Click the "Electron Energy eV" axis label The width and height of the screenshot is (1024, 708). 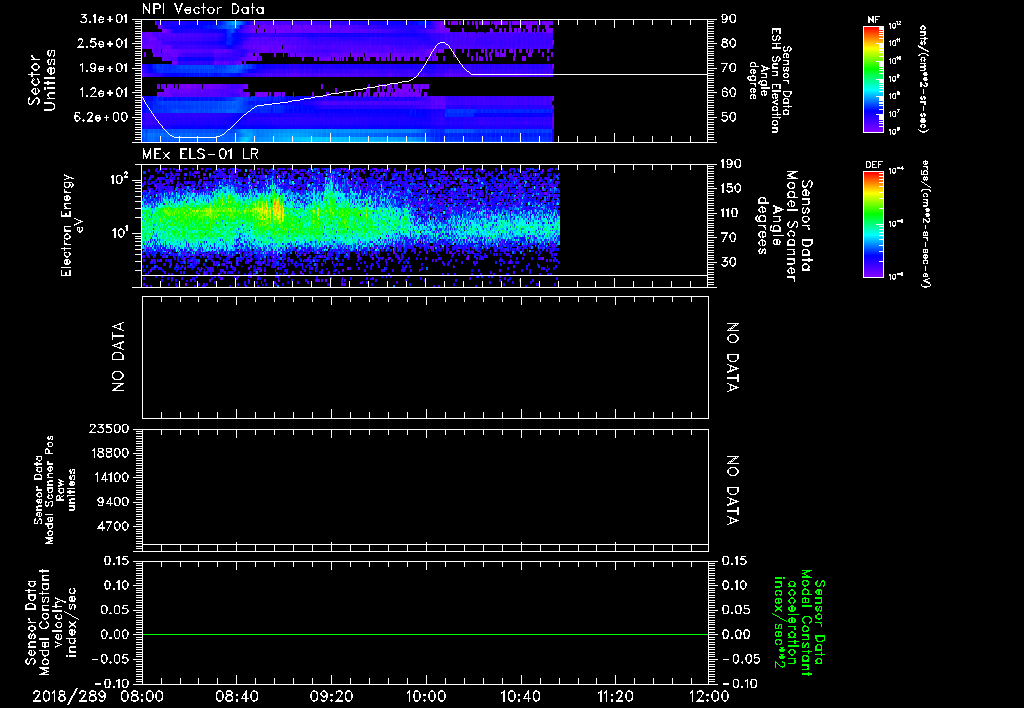point(72,225)
